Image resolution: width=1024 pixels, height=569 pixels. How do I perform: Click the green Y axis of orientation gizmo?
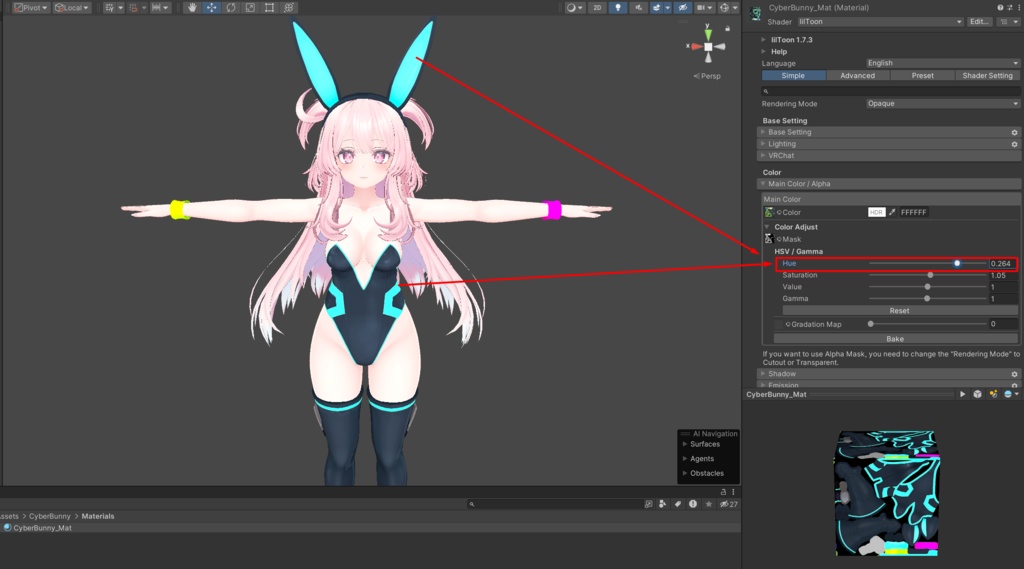[708, 33]
